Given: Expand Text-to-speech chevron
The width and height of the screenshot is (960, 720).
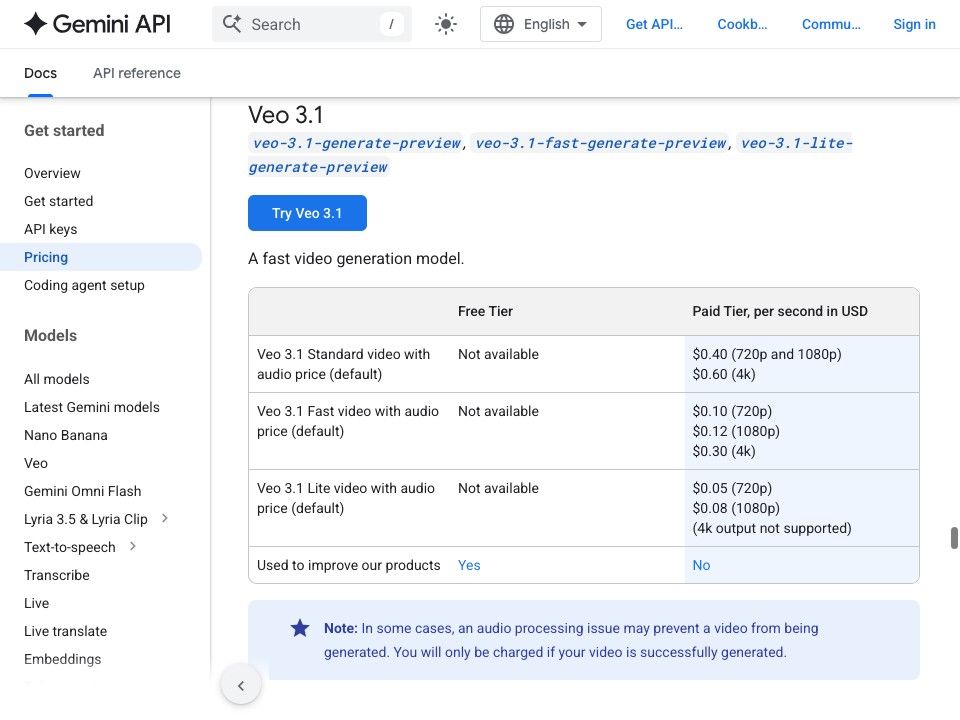Looking at the screenshot, I should tap(132, 546).
